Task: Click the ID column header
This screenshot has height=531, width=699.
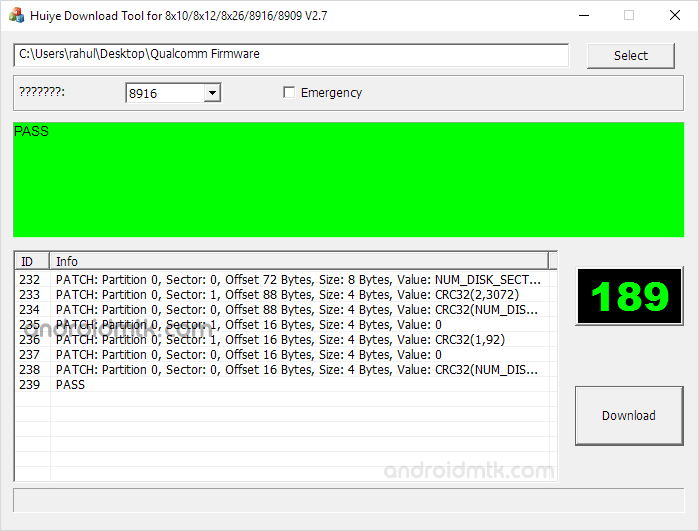Action: [x=32, y=262]
